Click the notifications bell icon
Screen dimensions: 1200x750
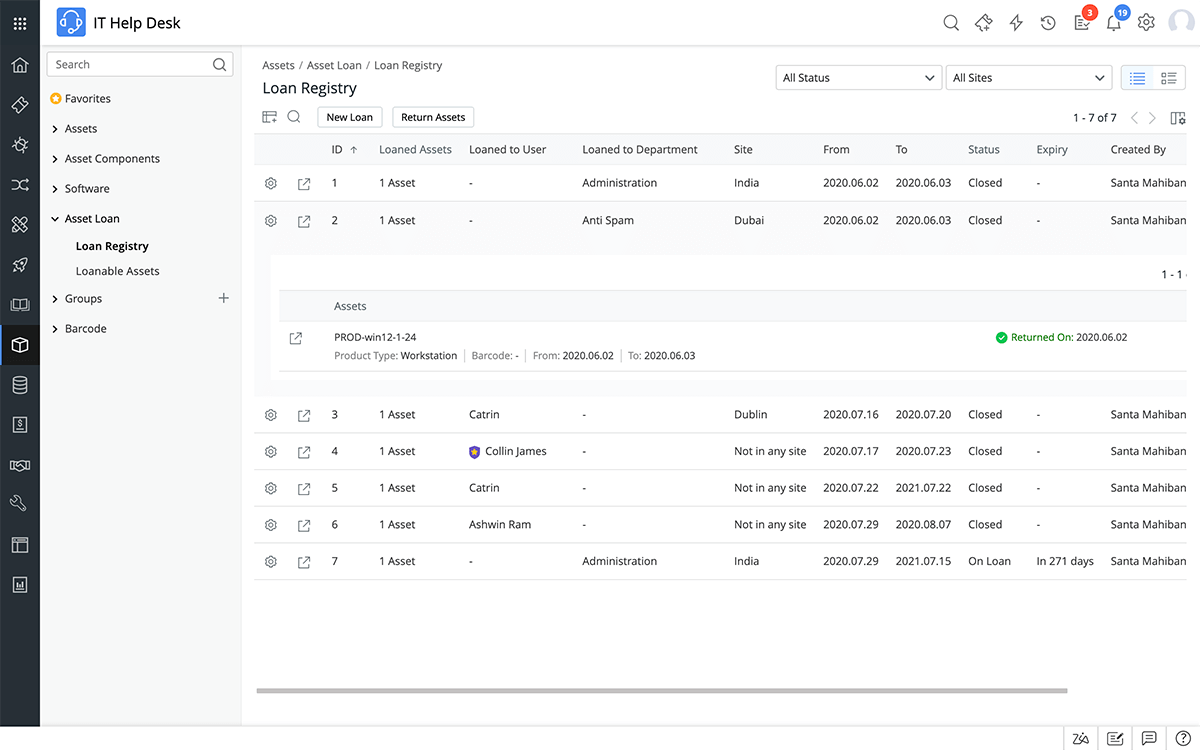[x=1113, y=23]
